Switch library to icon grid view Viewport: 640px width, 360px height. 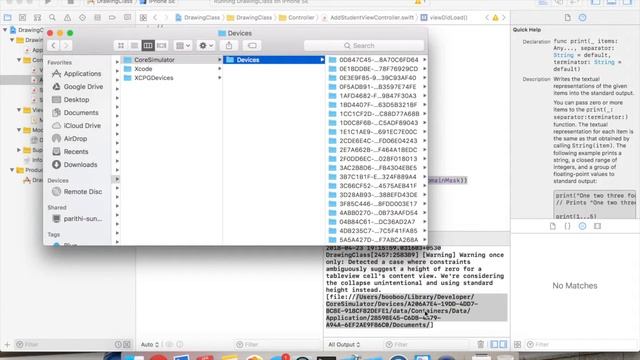(517, 344)
